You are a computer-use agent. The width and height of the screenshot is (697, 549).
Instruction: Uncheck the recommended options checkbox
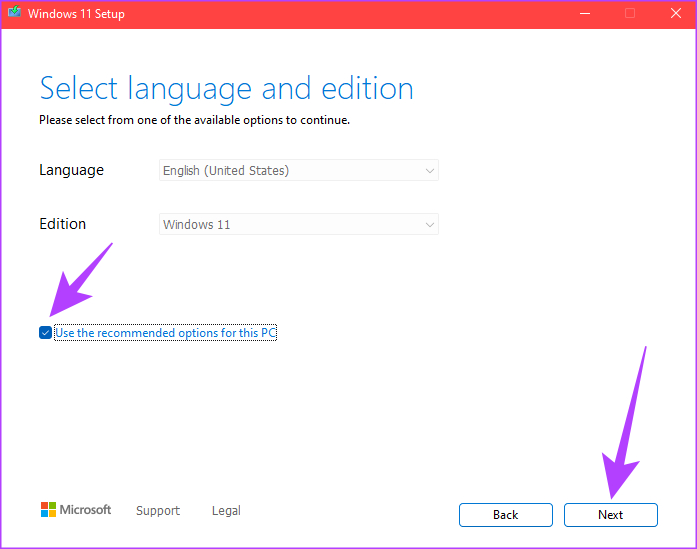[45, 333]
